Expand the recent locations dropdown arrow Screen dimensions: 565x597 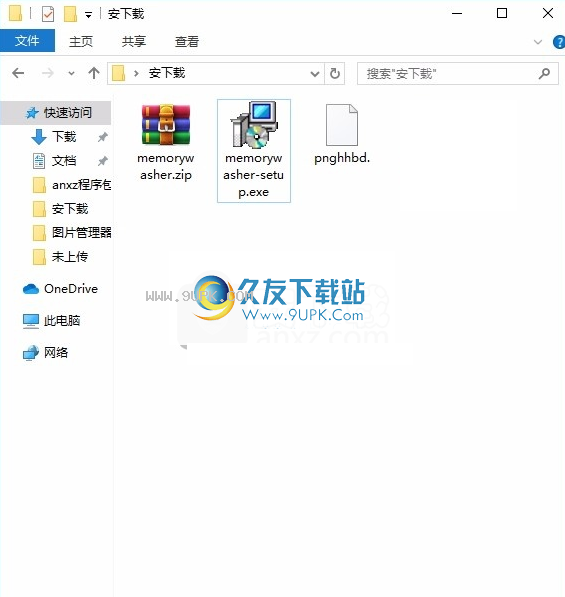(x=71, y=73)
